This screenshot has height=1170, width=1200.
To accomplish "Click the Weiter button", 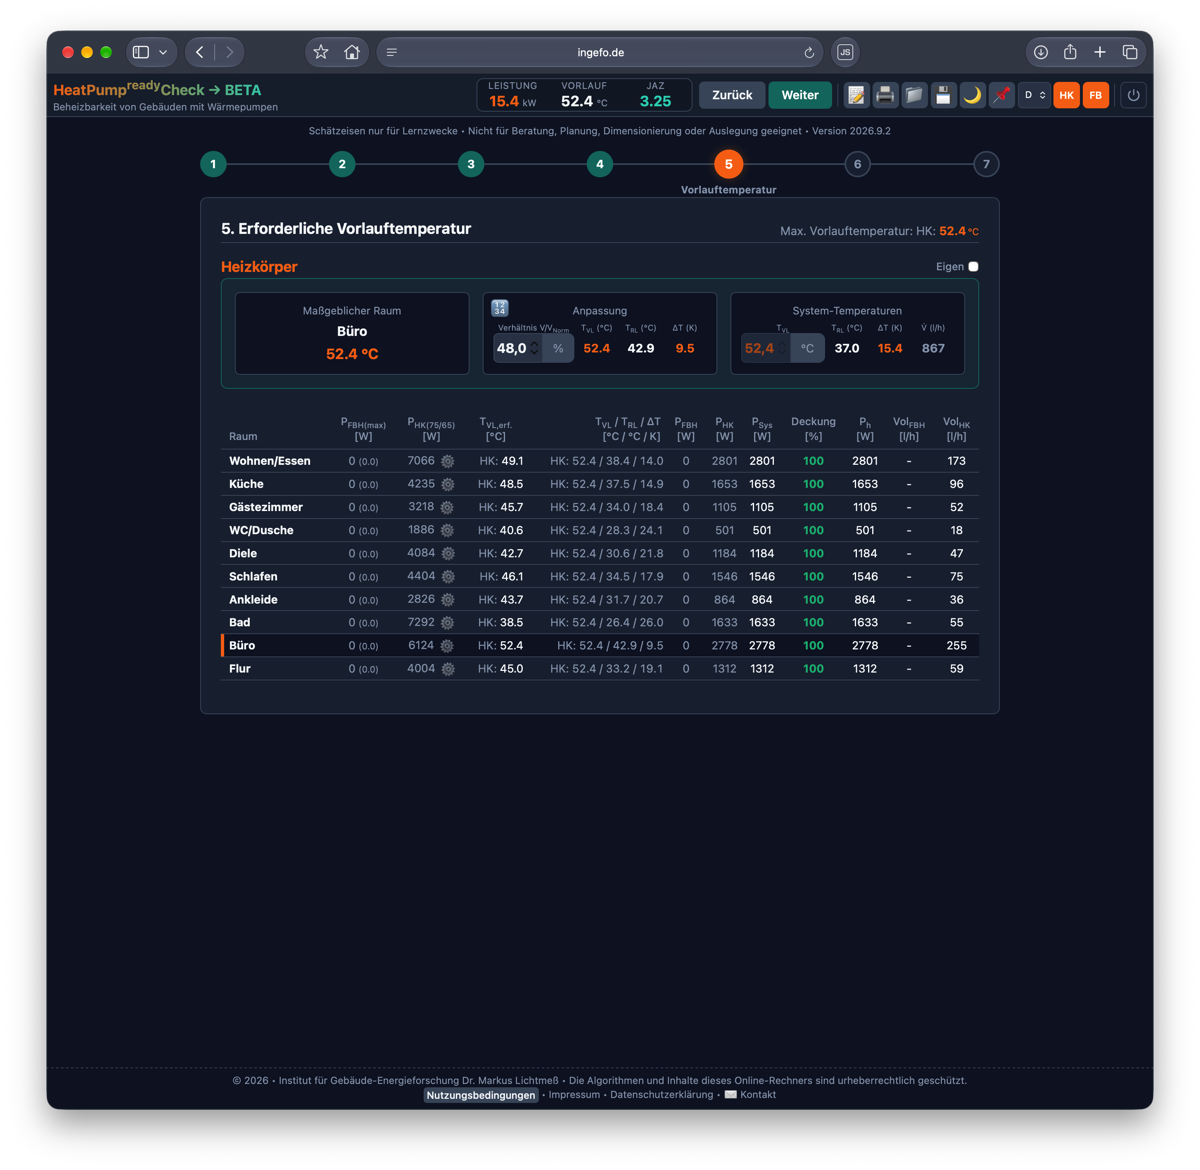I will [x=800, y=95].
